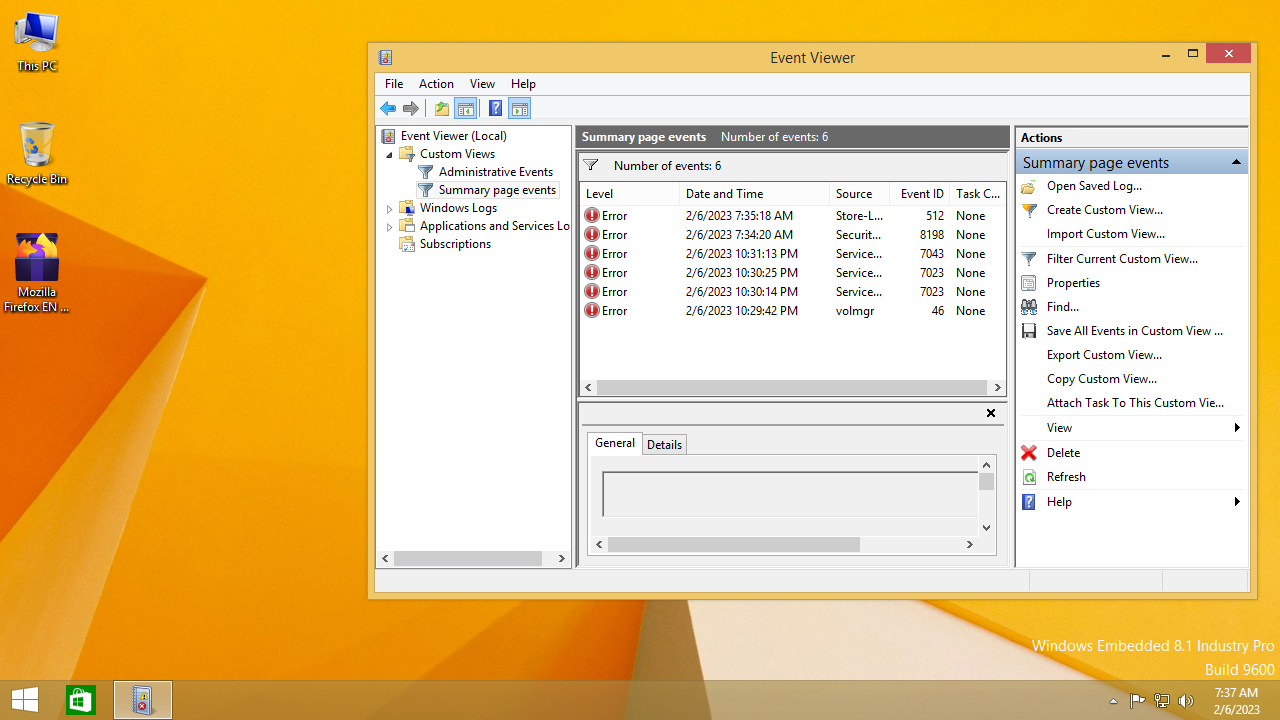Open the Action menu
Viewport: 1280px width, 720px height.
point(436,84)
